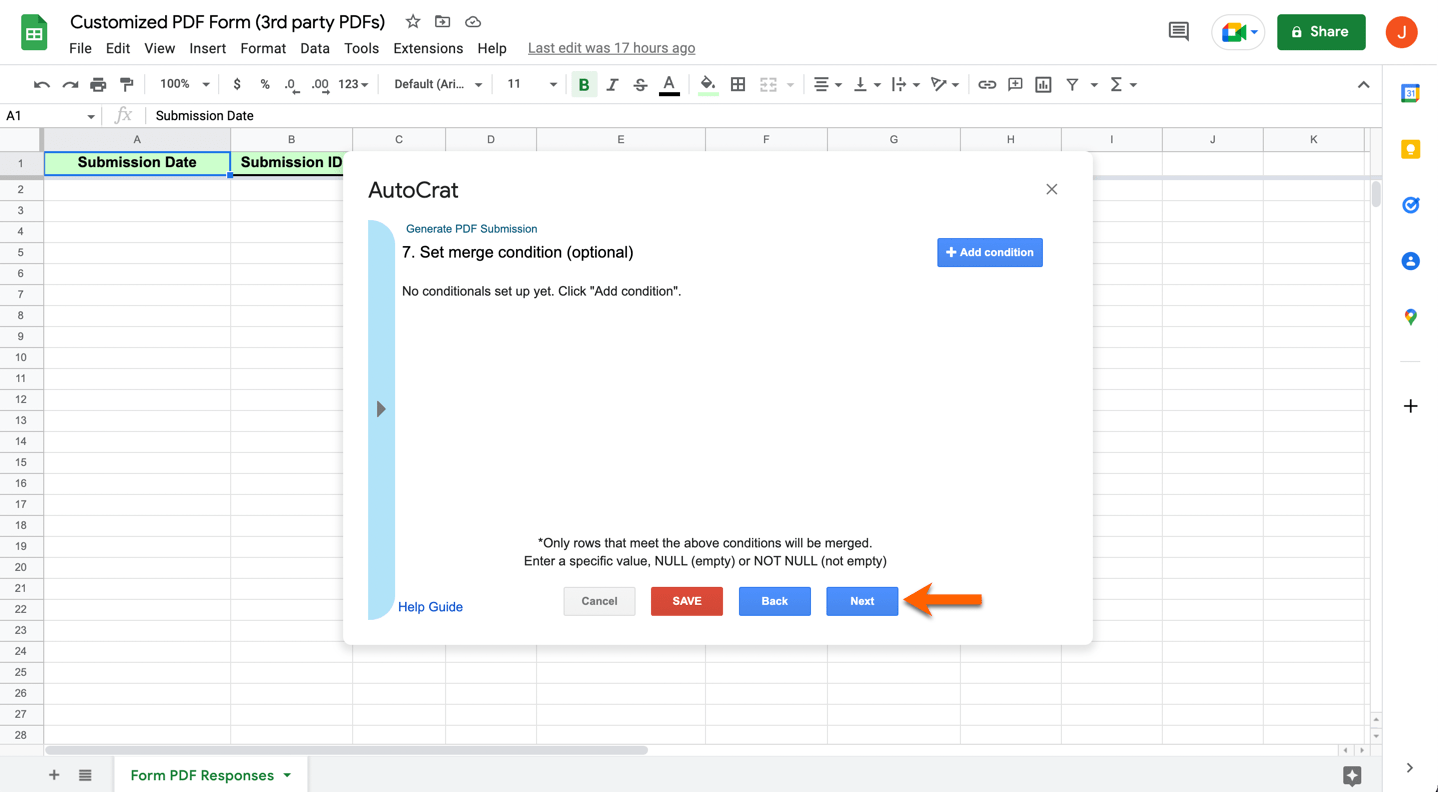This screenshot has width=1440, height=792.
Task: Open Contacts in the side panel
Action: tap(1411, 261)
